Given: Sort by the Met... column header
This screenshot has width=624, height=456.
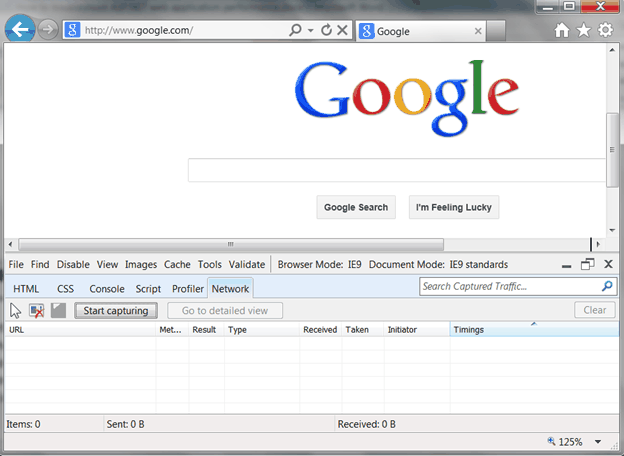Looking at the screenshot, I should click(172, 330).
